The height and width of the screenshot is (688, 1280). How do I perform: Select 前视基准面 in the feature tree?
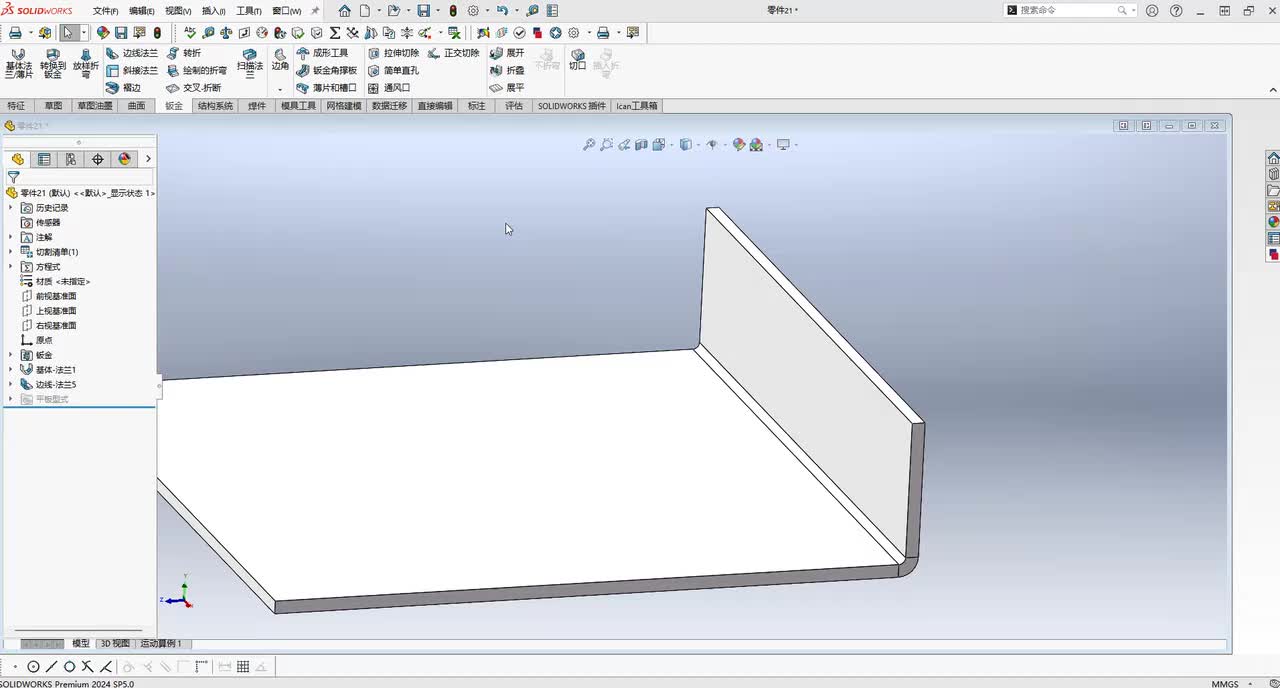49,296
